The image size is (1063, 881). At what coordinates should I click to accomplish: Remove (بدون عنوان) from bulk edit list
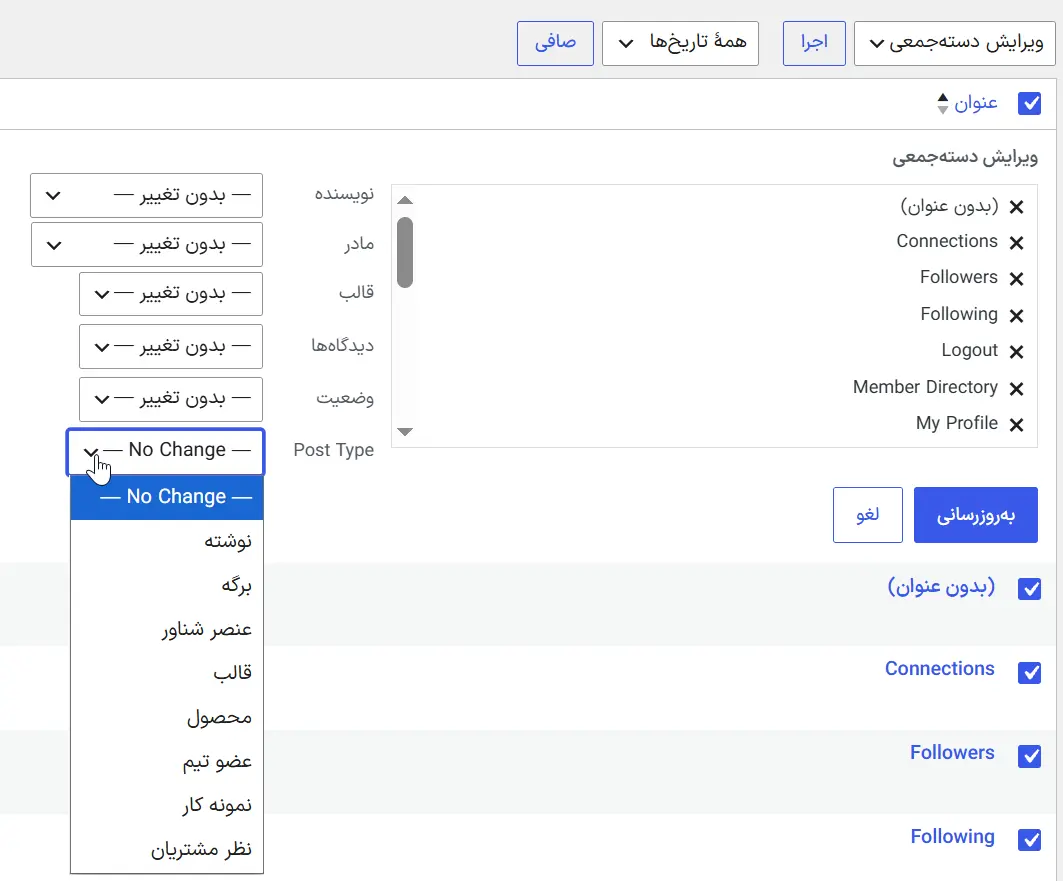[1016, 207]
